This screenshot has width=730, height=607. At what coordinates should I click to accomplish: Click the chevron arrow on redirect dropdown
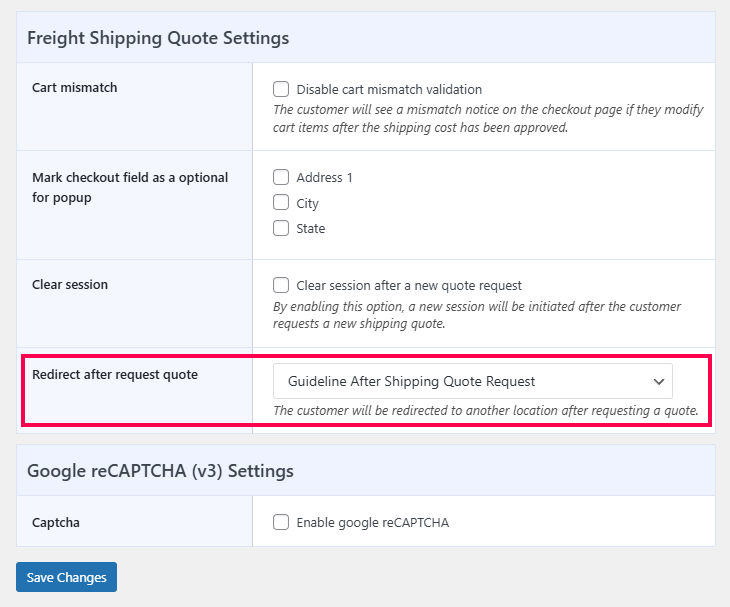click(658, 382)
